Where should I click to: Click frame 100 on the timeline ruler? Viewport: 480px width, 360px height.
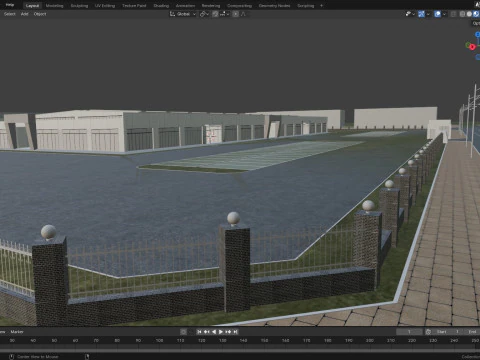pos(159,340)
